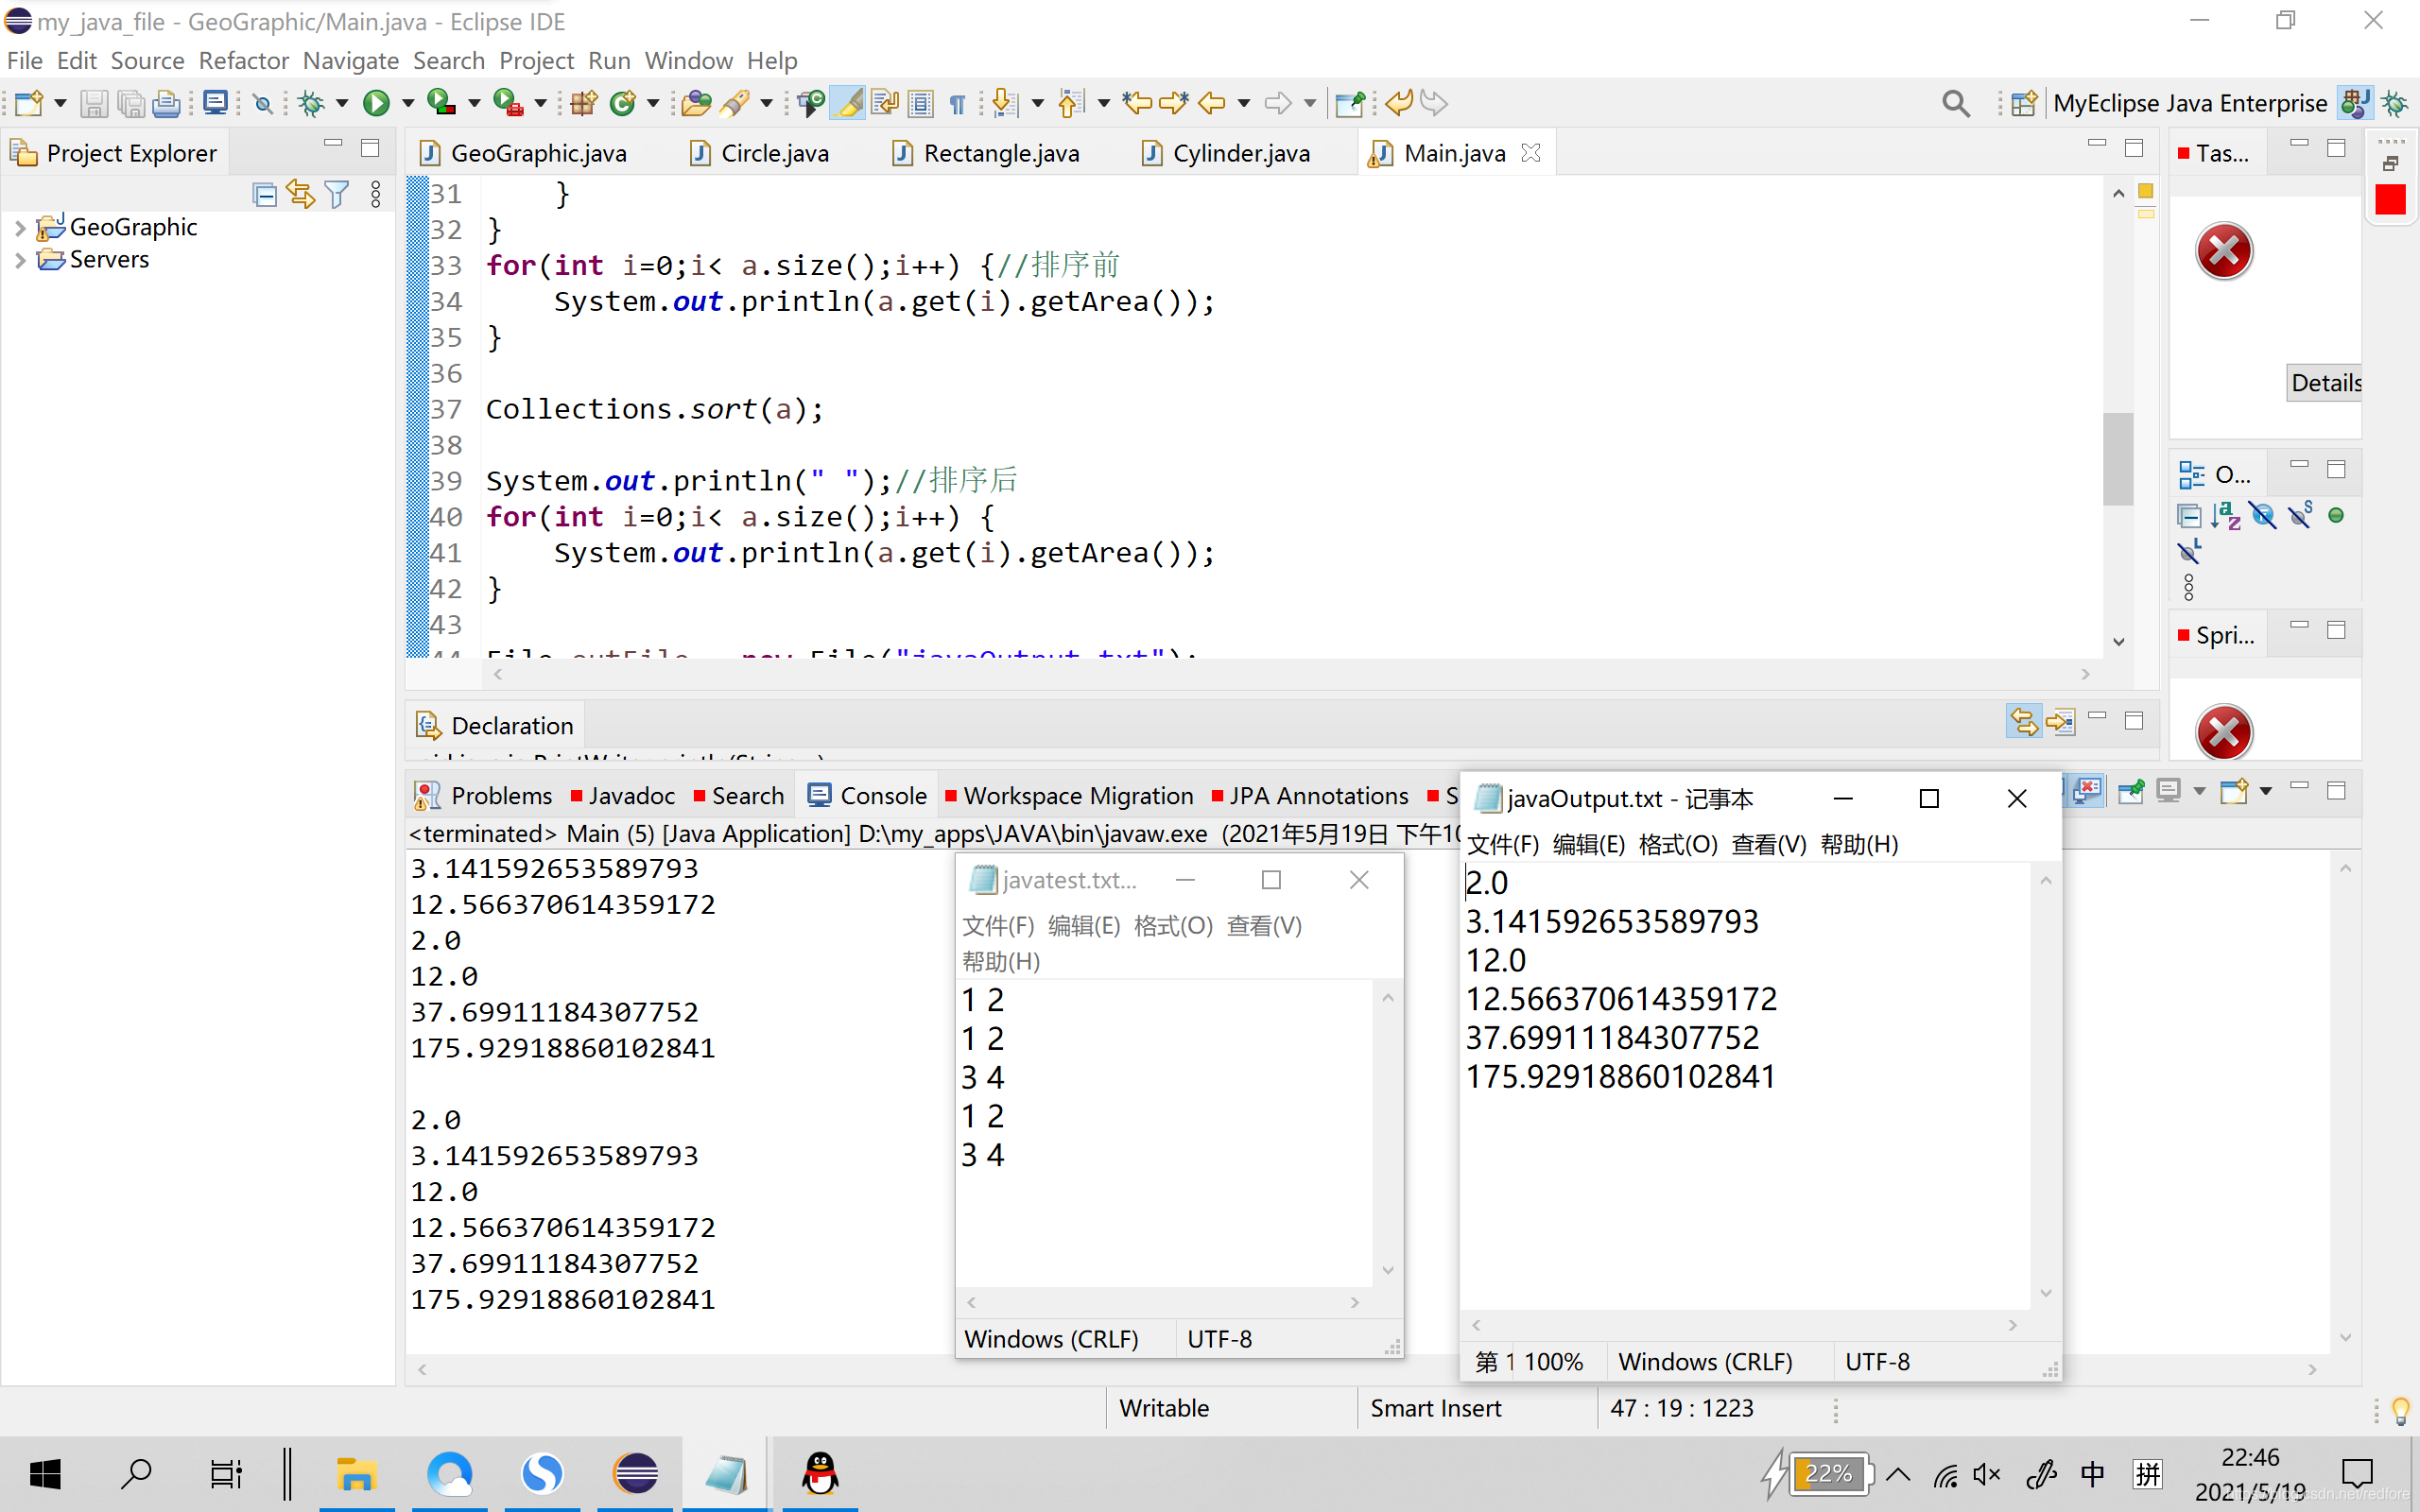Click the Save toolbar icon

(94, 103)
